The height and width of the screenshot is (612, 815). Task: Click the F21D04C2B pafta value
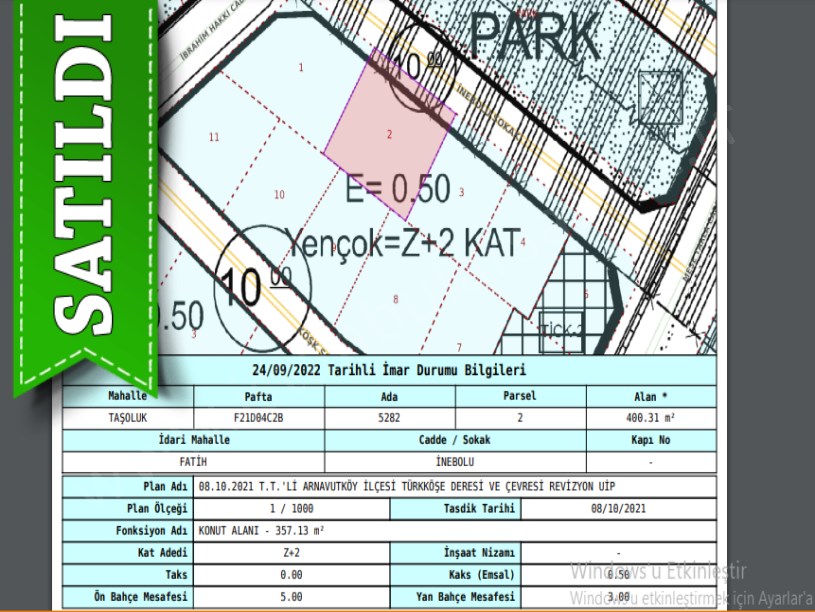pyautogui.click(x=251, y=418)
